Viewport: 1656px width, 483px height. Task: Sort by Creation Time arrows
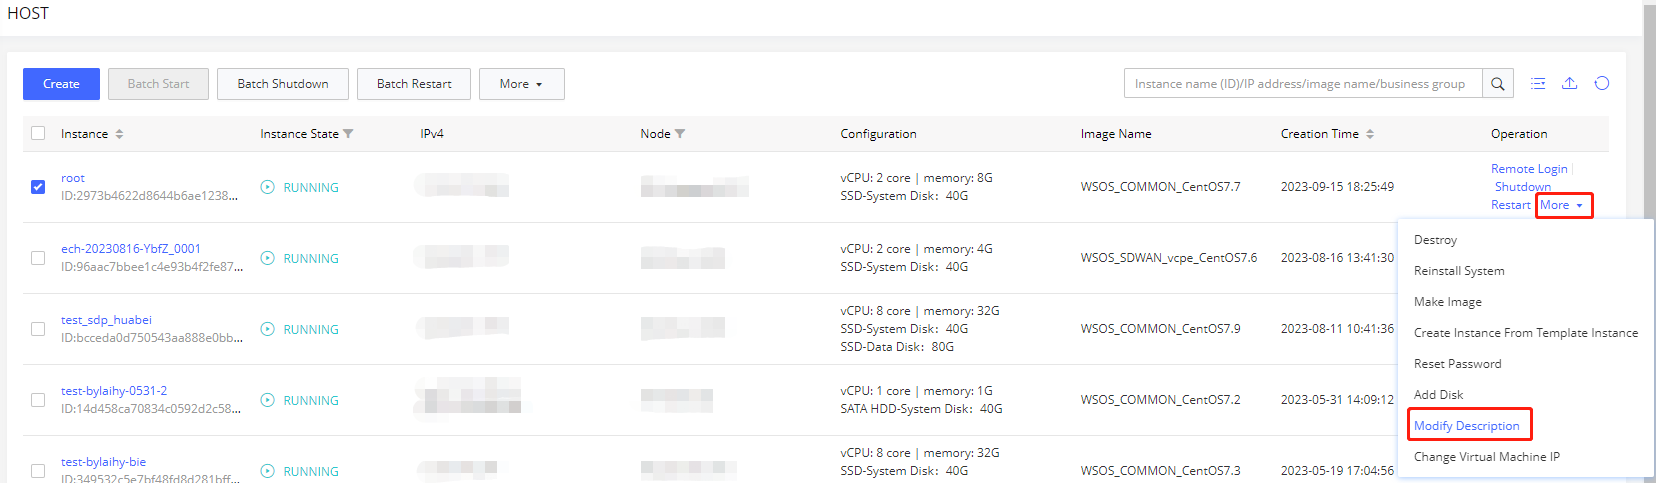coord(1370,134)
